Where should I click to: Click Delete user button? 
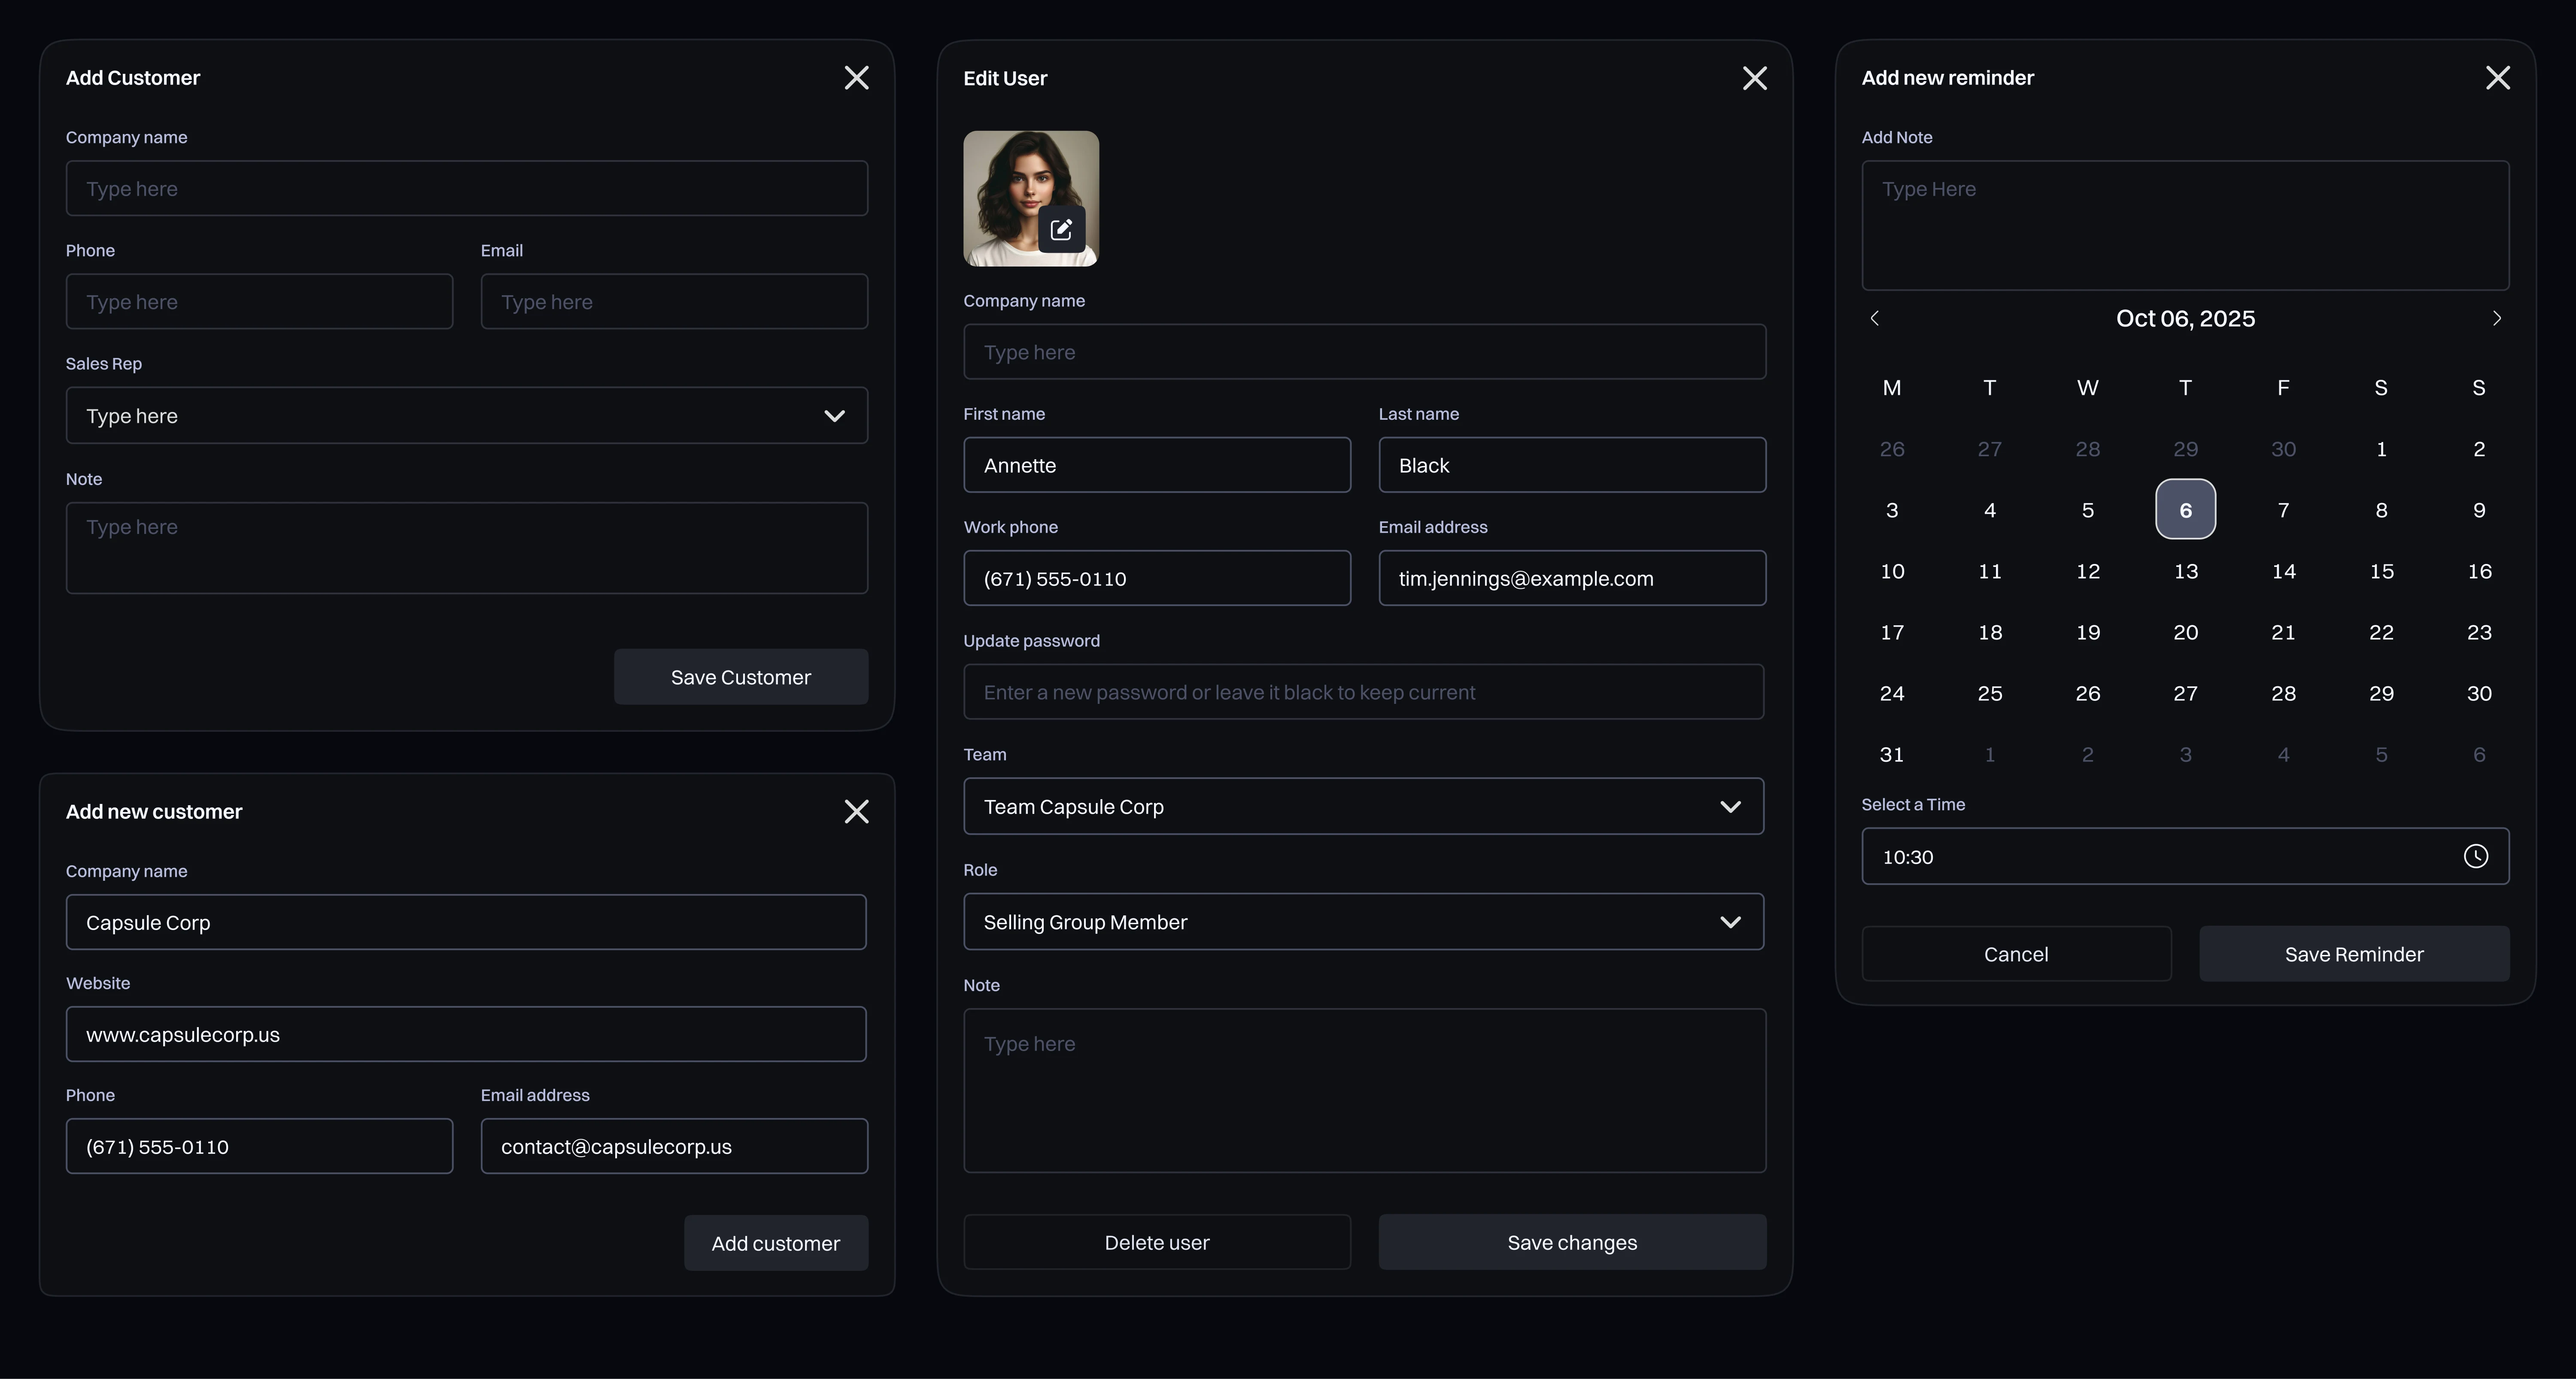[x=1157, y=1242]
